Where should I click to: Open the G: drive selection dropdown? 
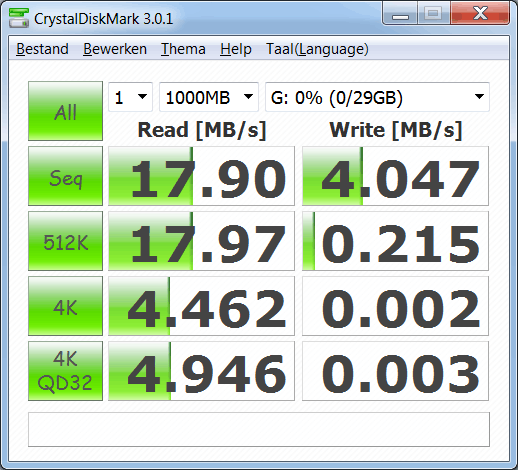[x=377, y=97]
